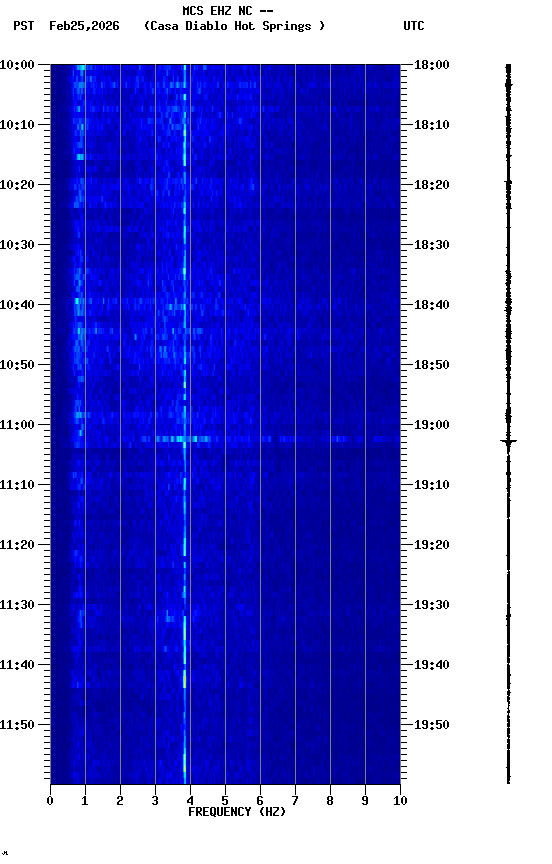Click the 18:30 UTC time label
552x864 pixels.
coord(432,245)
